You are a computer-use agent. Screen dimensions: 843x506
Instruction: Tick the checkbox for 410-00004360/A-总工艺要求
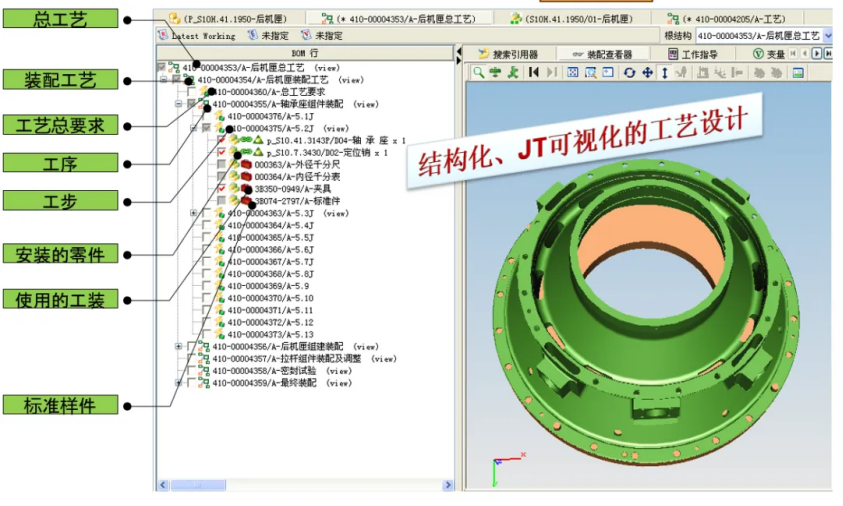click(192, 92)
